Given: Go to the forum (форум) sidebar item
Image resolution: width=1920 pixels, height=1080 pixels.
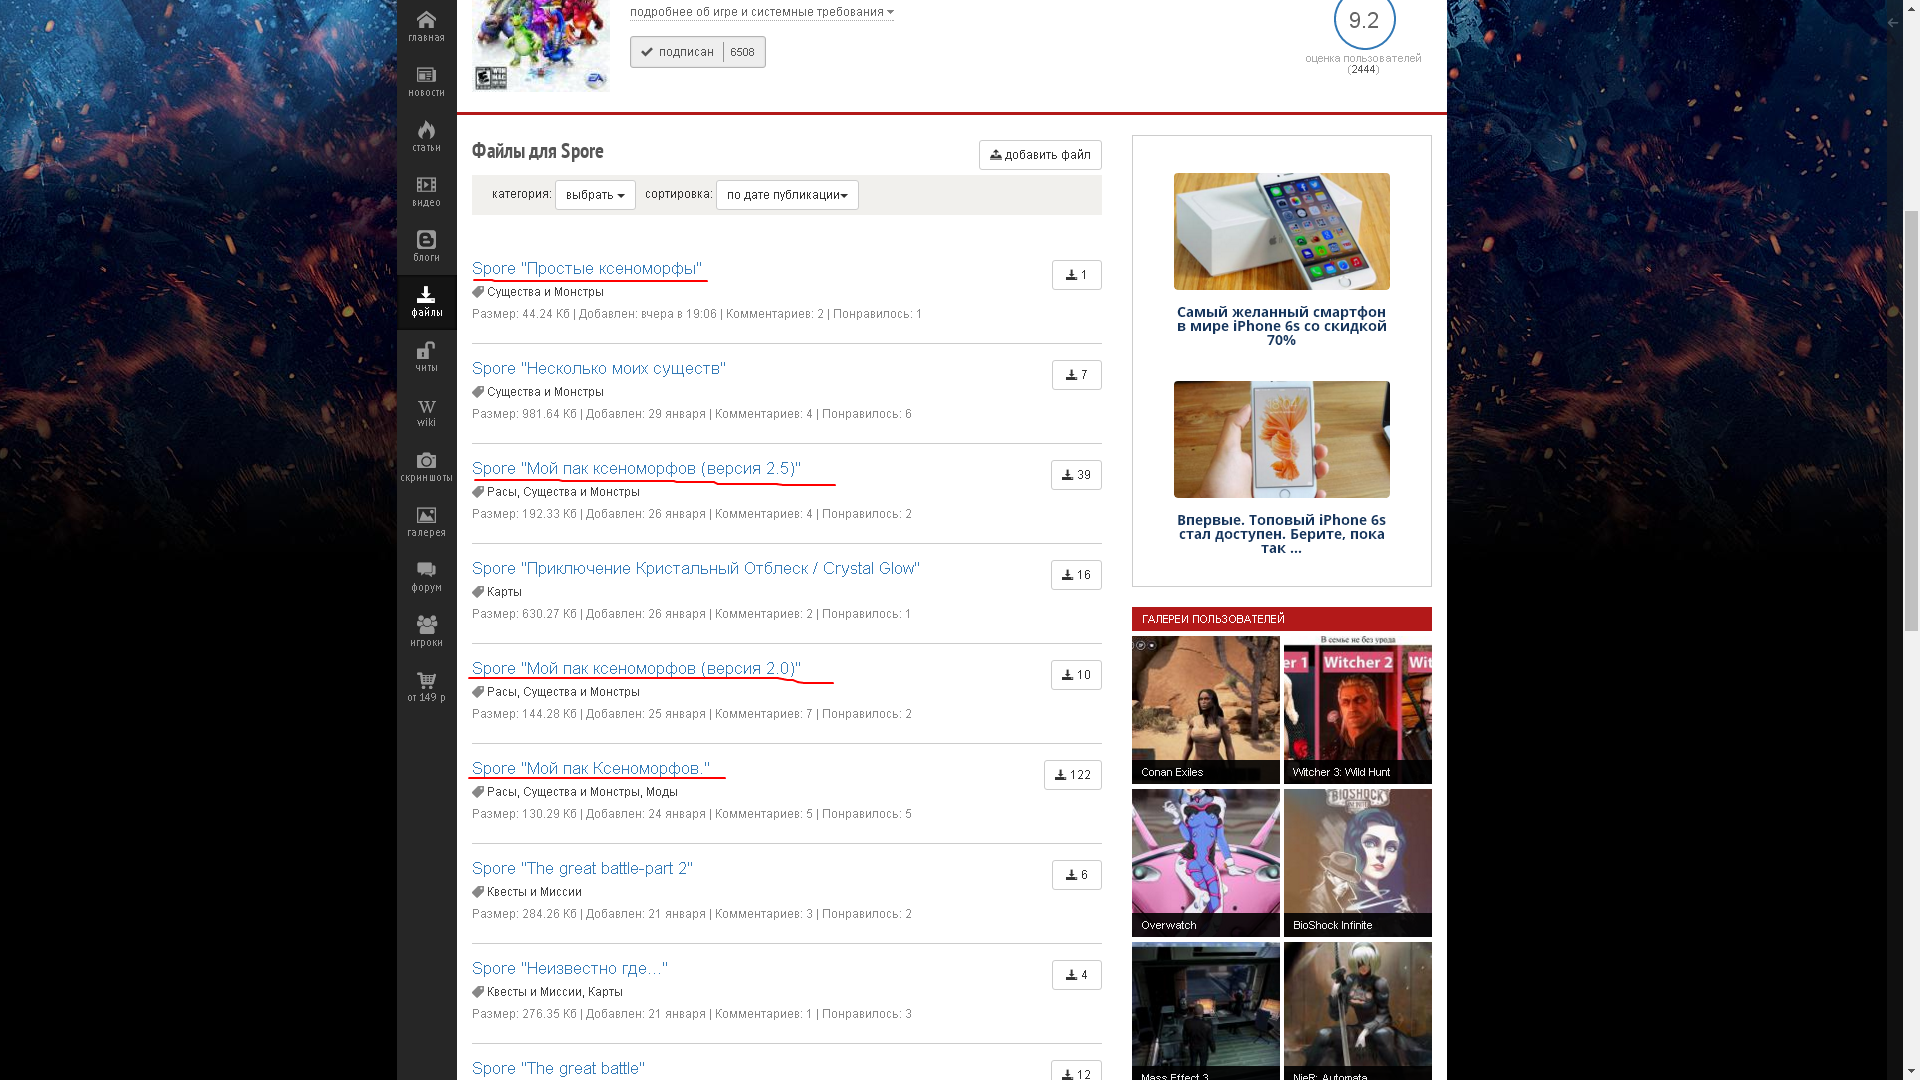Looking at the screenshot, I should pos(426,576).
